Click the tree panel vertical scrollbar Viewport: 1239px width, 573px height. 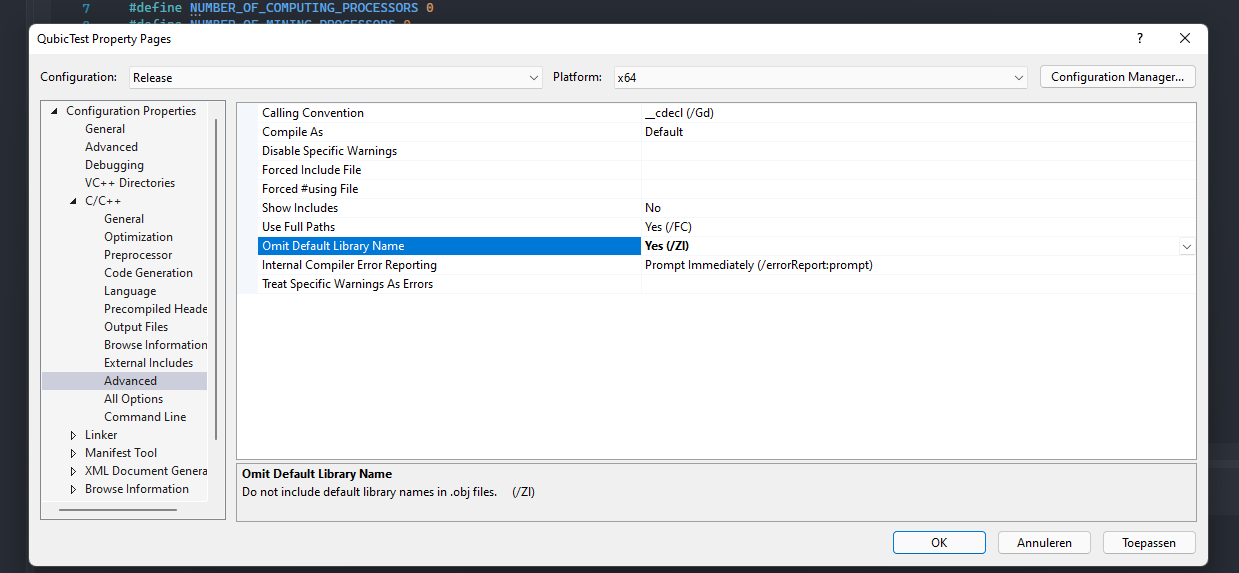pyautogui.click(x=215, y=280)
